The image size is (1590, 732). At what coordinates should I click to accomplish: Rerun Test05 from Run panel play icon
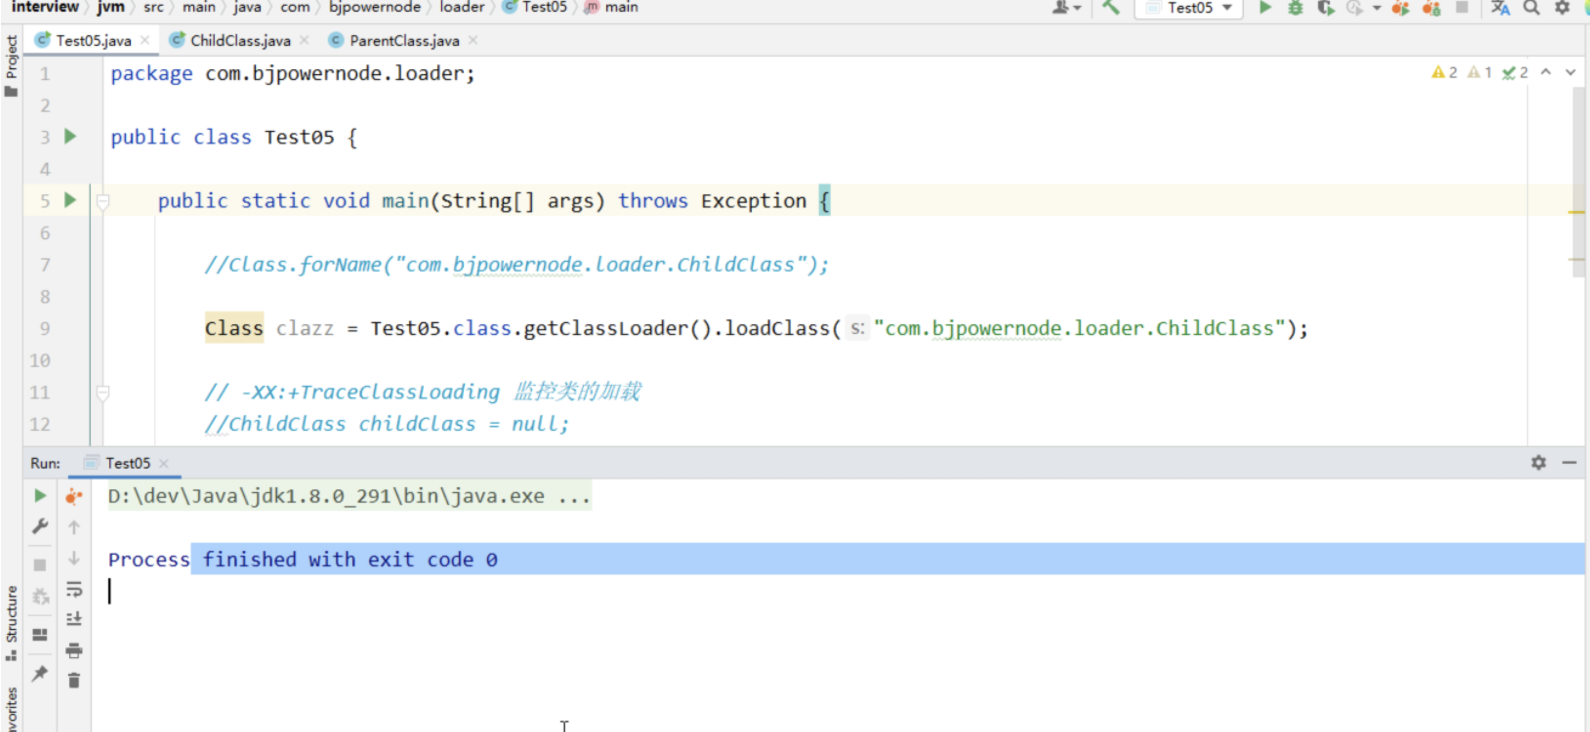pos(40,495)
